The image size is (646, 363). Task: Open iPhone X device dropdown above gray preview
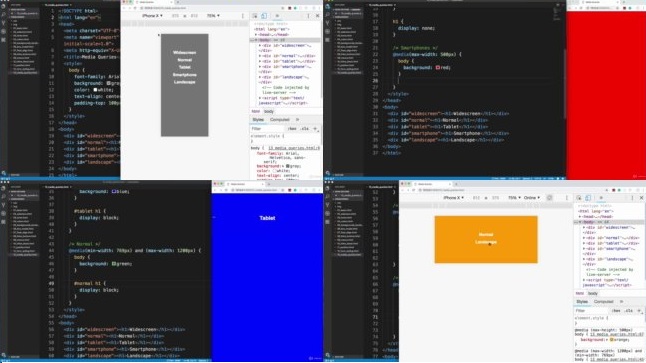pos(152,16)
